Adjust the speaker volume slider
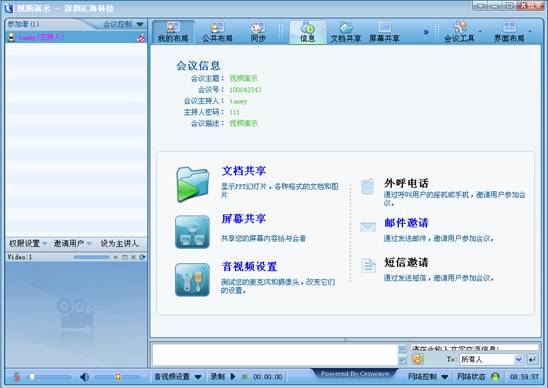Screen dimensions: 548x388 (x=117, y=377)
